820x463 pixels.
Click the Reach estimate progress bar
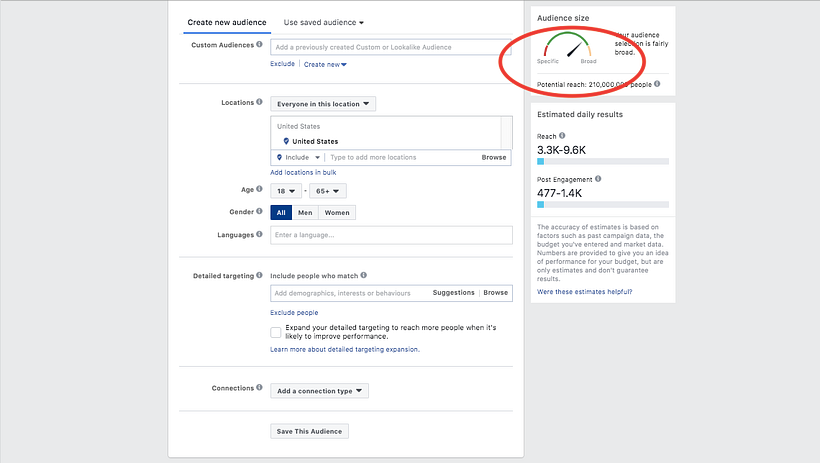click(602, 162)
